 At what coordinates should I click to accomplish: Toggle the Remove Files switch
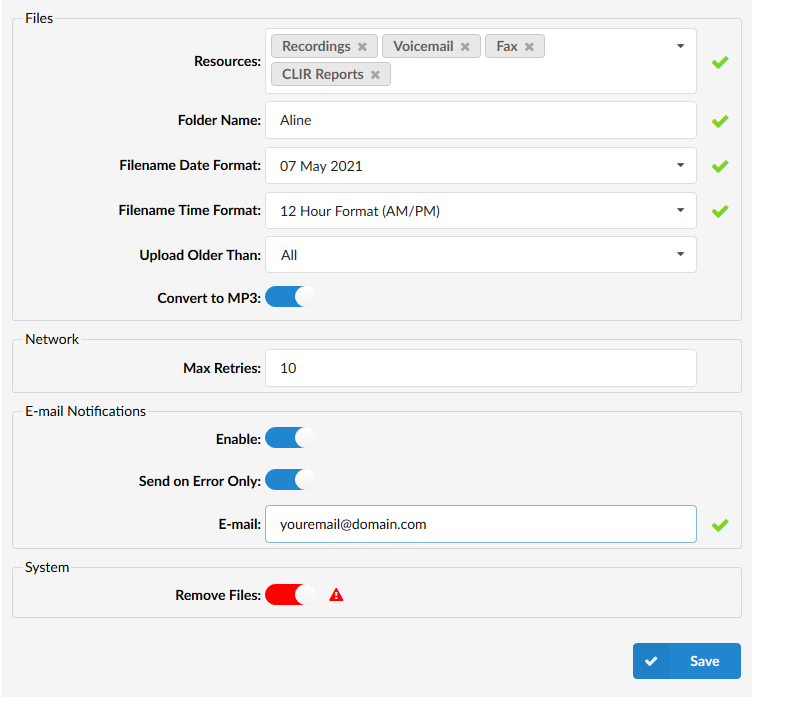[290, 595]
